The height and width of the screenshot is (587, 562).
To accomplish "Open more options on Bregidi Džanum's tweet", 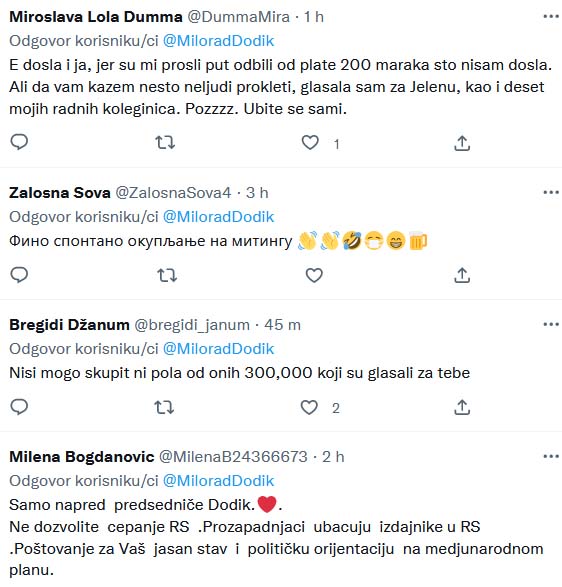I will (x=551, y=324).
